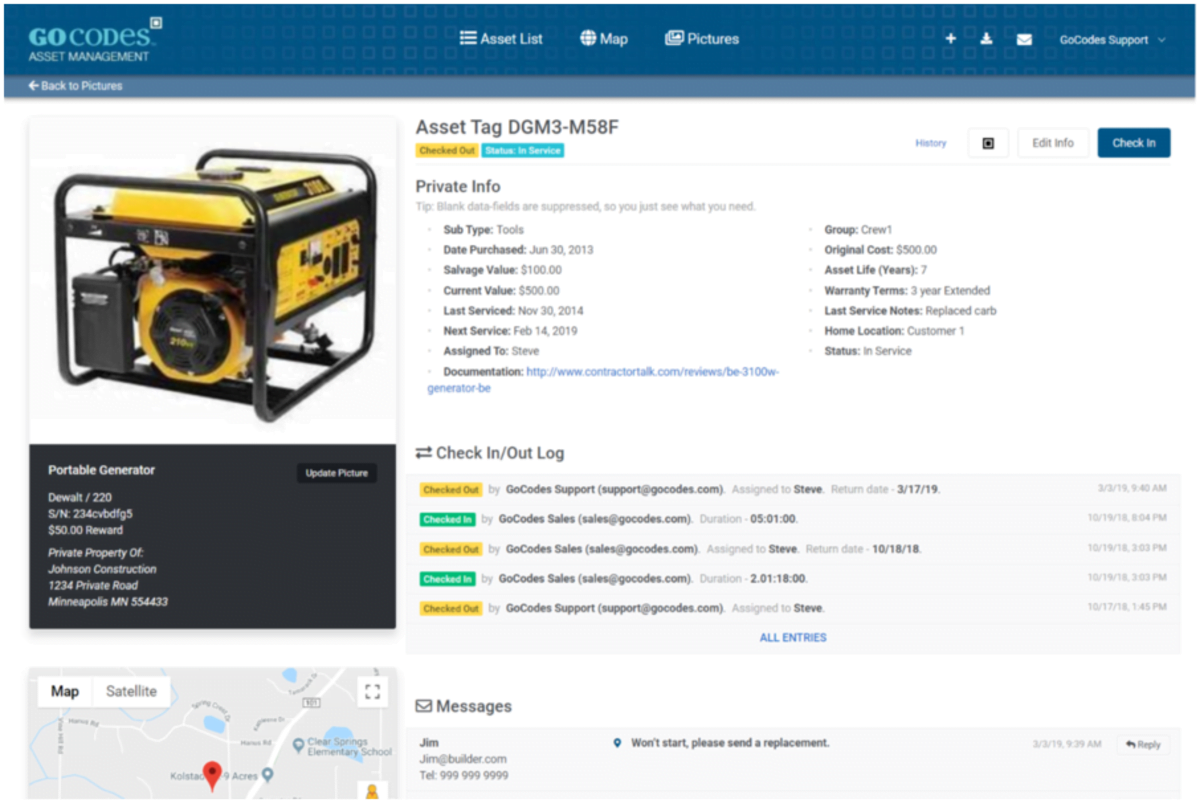Click the Original Cost $500.00 field
Viewport: 1200px width, 803px height.
point(880,250)
